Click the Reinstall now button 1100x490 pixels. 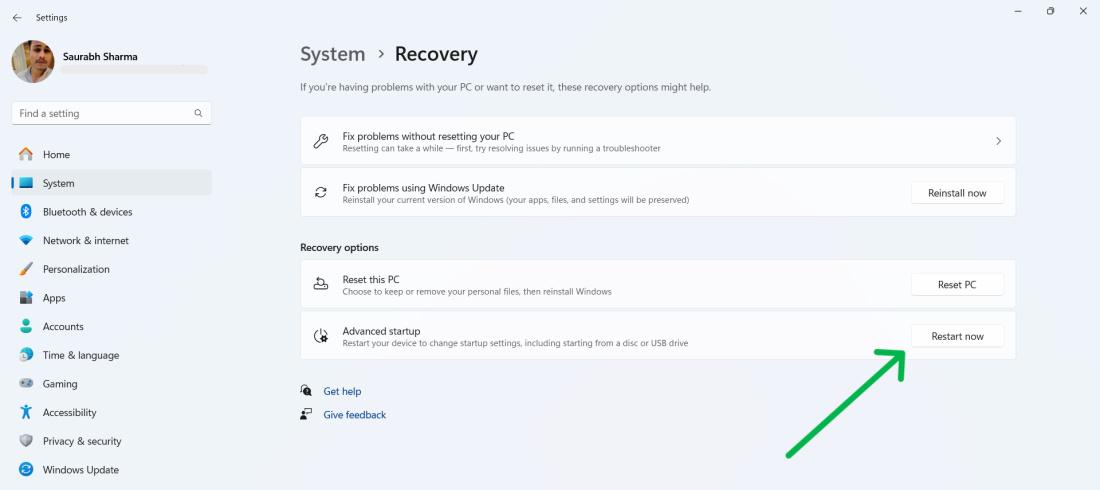(x=957, y=193)
